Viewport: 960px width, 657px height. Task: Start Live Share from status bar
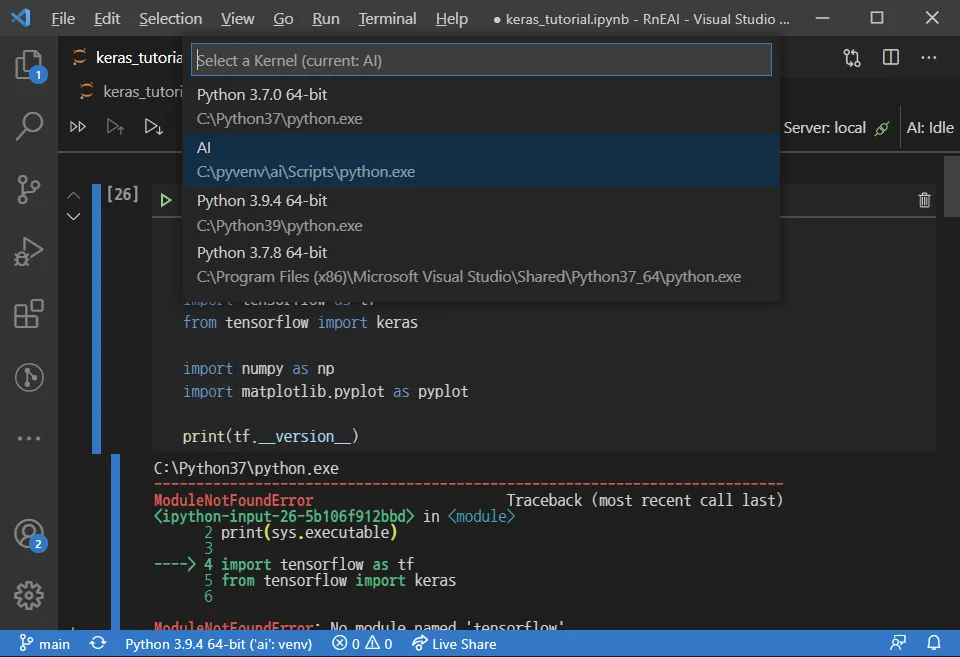click(454, 644)
